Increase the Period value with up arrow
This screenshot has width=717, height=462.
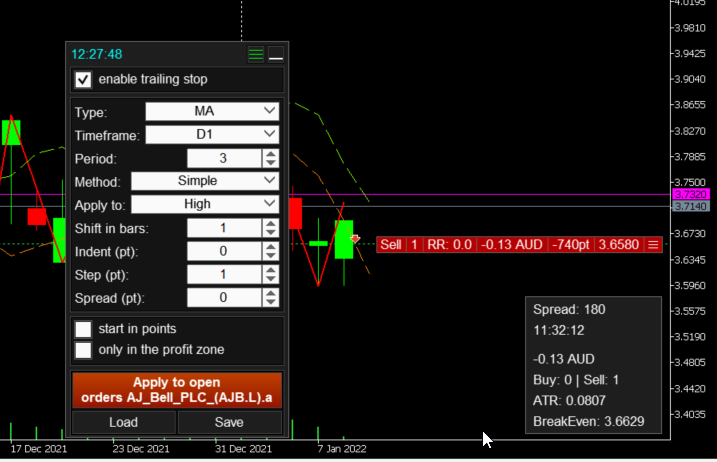pyautogui.click(x=271, y=154)
